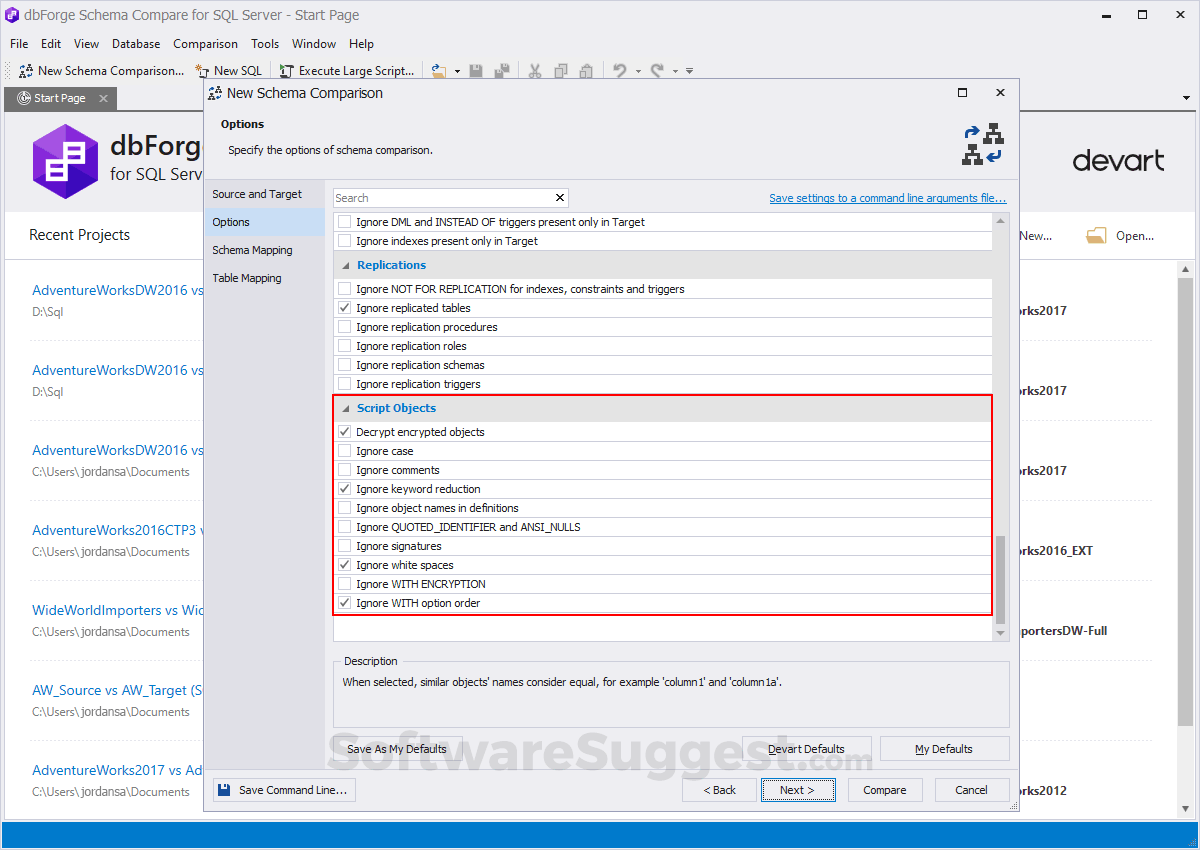The height and width of the screenshot is (850, 1200).
Task: Disable Decrypt encrypted objects
Action: click(345, 432)
